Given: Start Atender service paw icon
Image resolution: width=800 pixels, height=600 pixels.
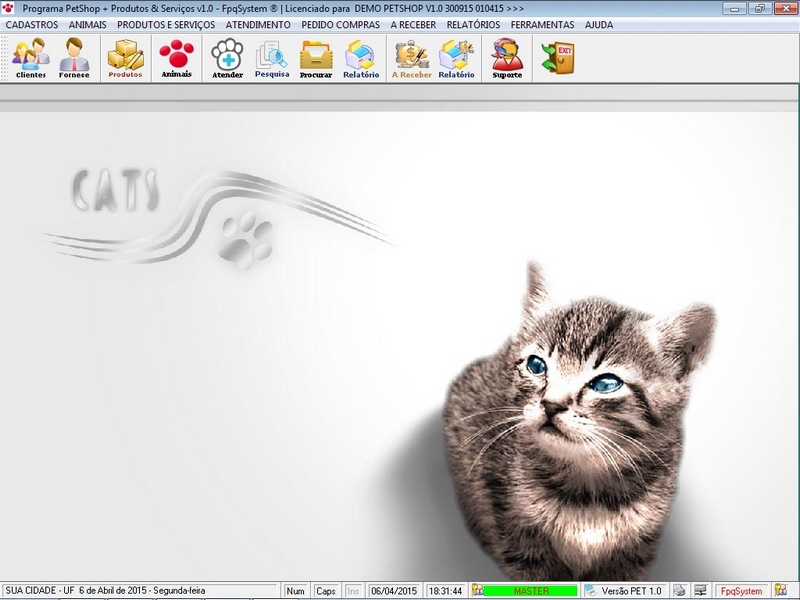Looking at the screenshot, I should (x=228, y=58).
